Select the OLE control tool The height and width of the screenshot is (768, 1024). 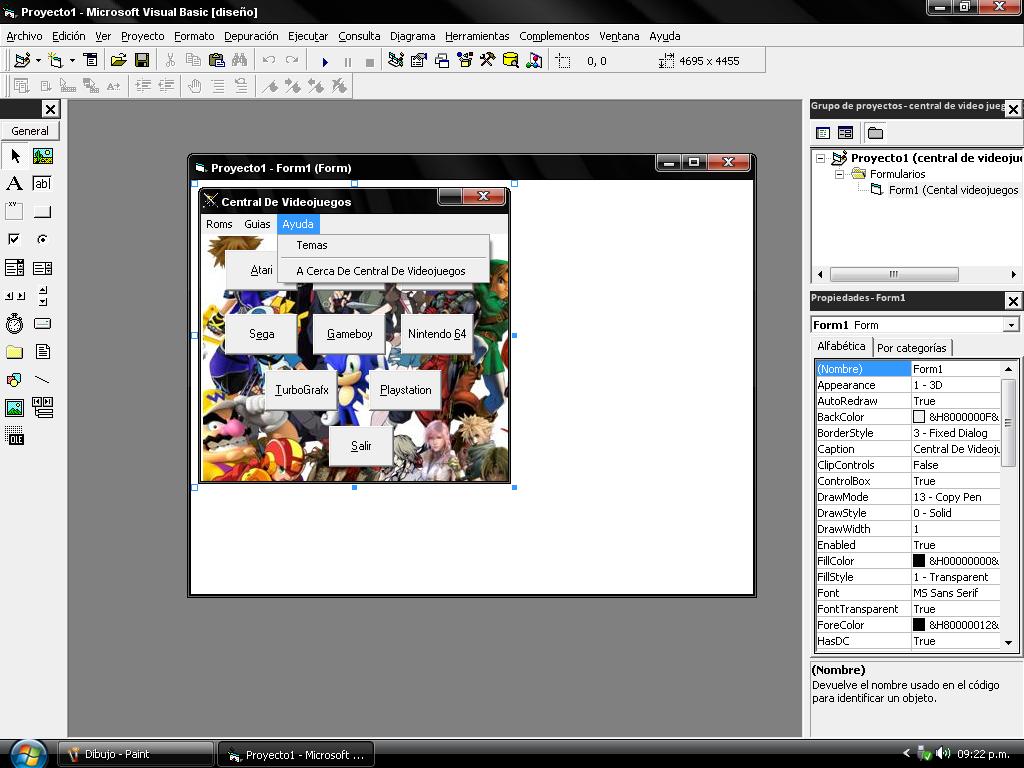point(14,436)
